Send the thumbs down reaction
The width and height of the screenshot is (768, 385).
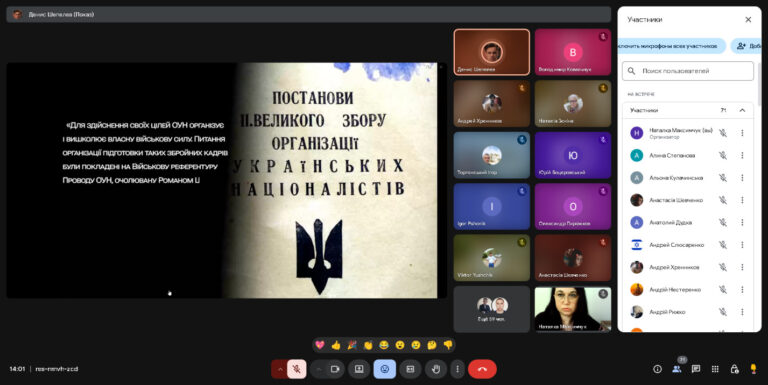(448, 345)
